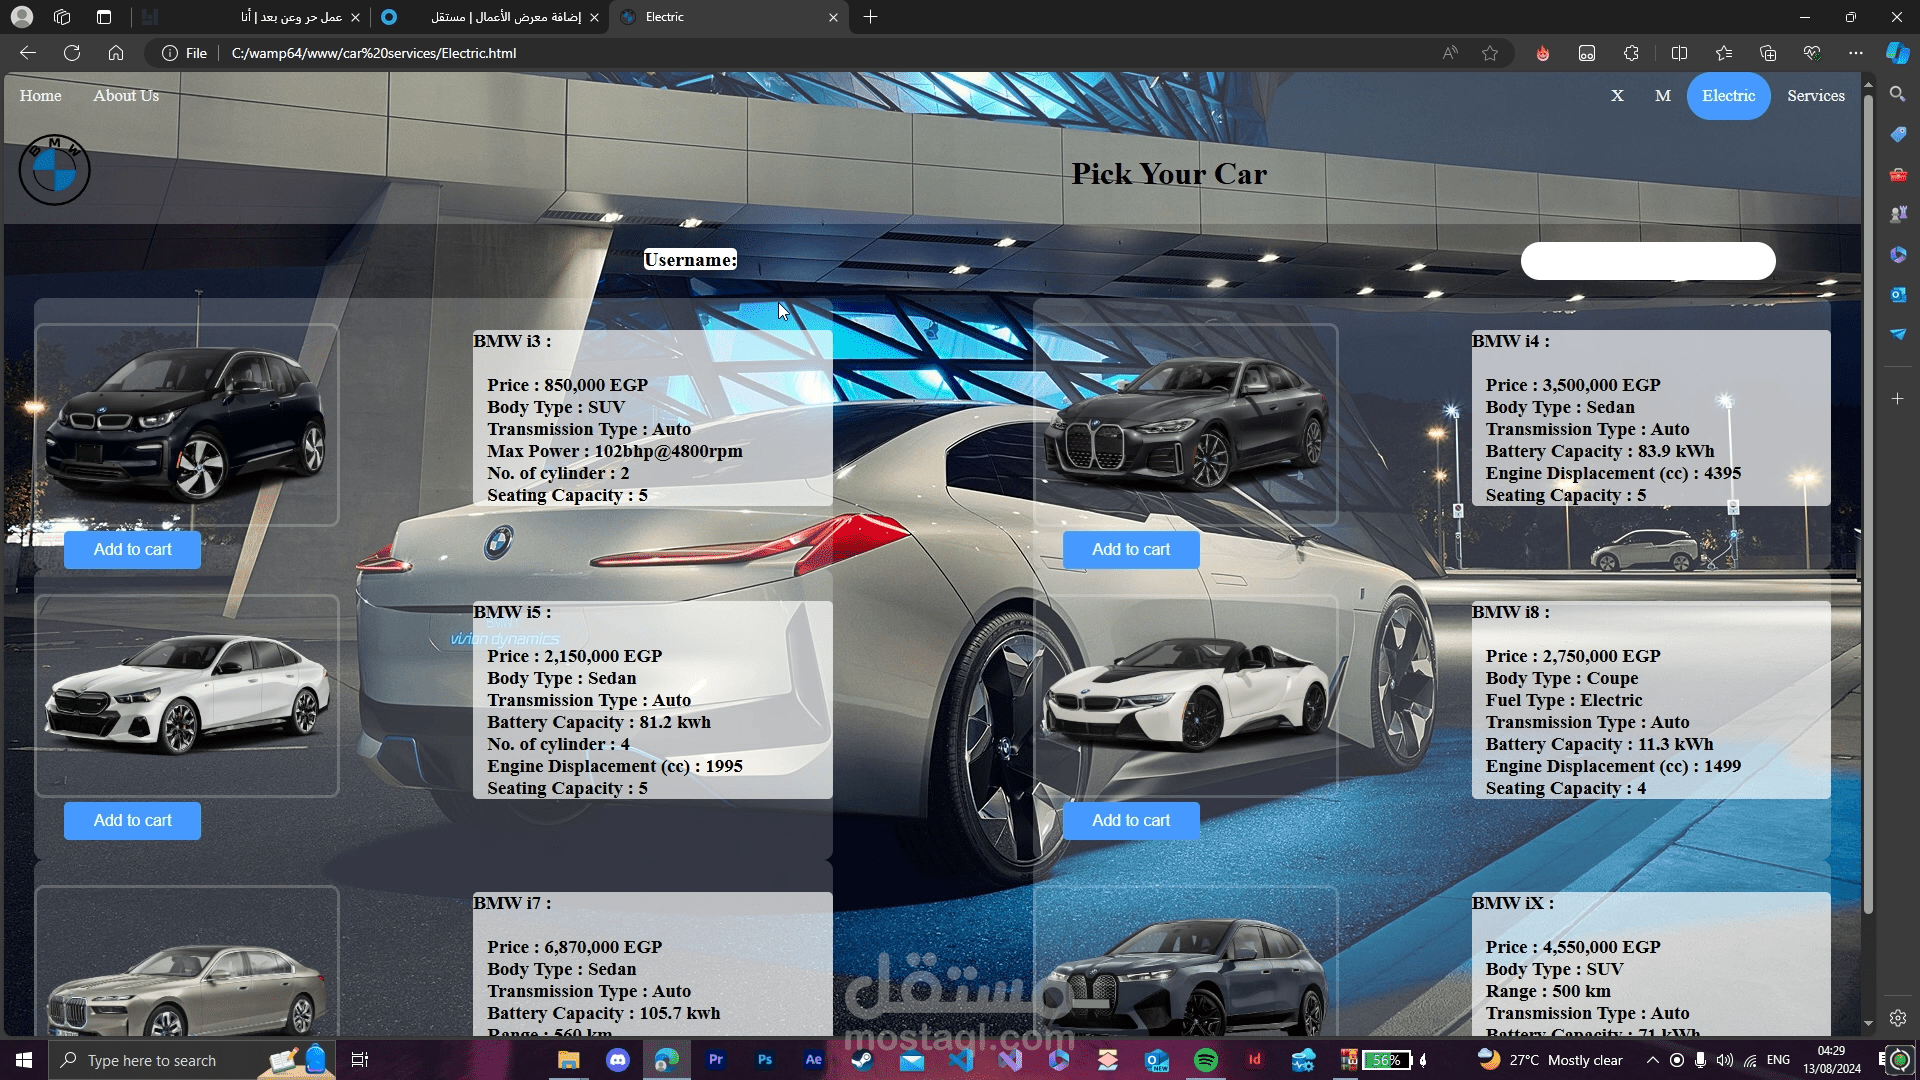Screen dimensions: 1920x1080
Task: Open a new browser tab
Action: tap(870, 17)
